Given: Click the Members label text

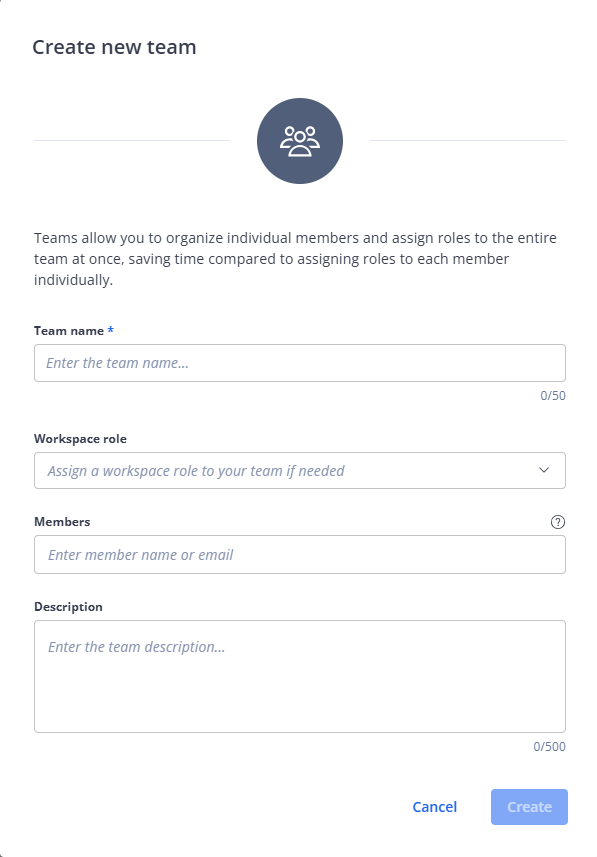Looking at the screenshot, I should [x=62, y=522].
